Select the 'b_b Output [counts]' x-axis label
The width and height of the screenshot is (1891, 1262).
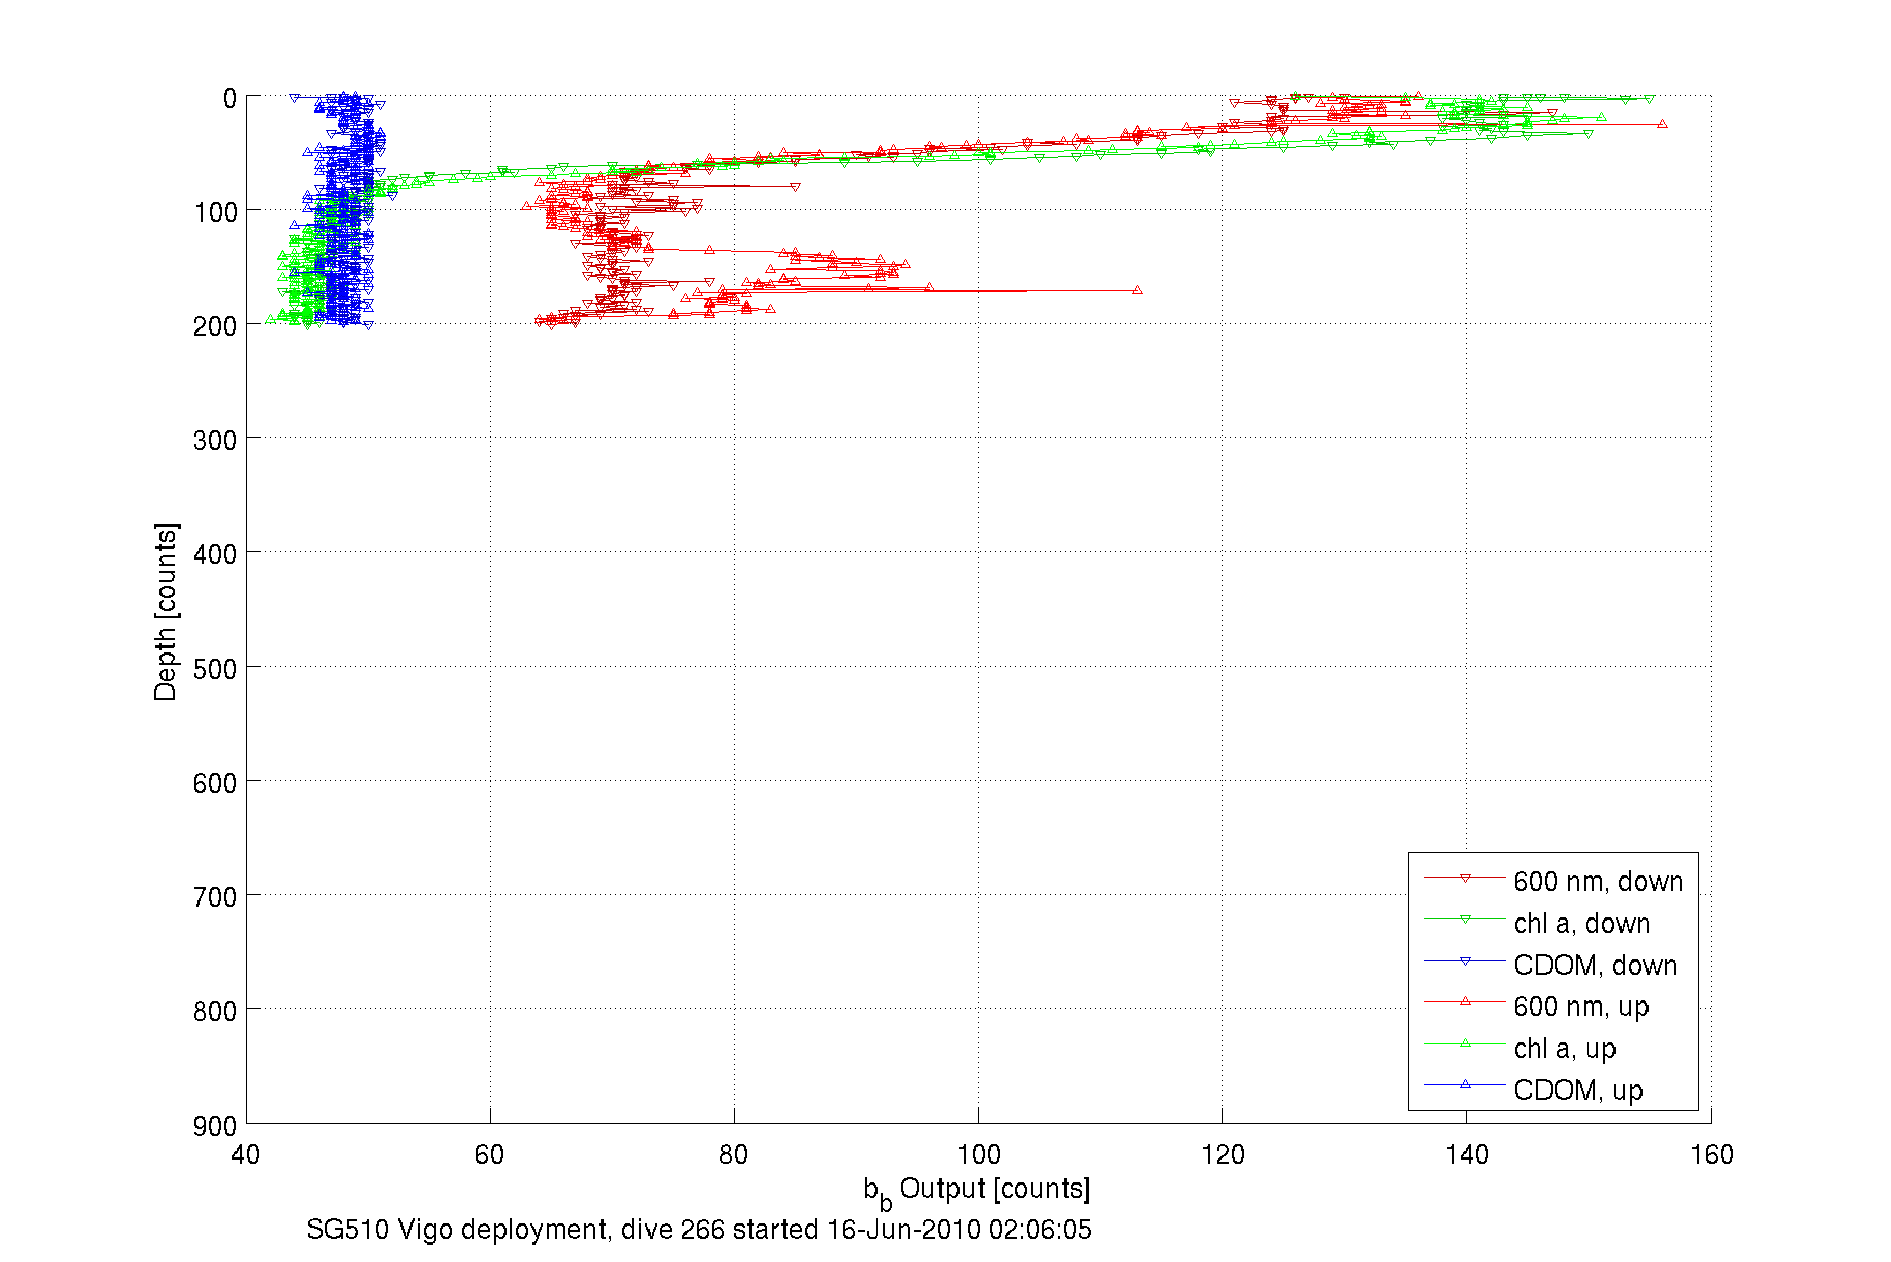pyautogui.click(x=977, y=1191)
